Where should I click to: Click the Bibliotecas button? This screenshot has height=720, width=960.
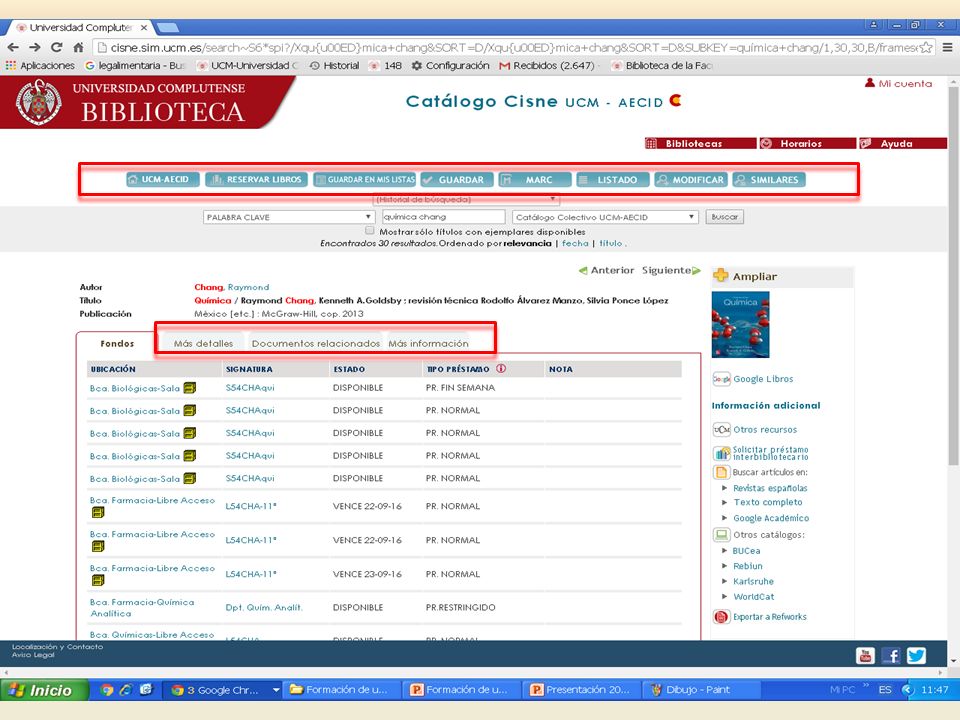coord(701,143)
